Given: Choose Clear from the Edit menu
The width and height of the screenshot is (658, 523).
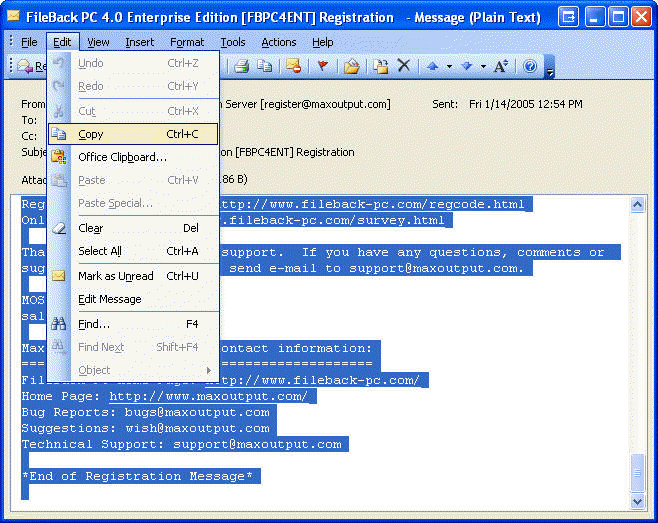Looking at the screenshot, I should 133,228.
